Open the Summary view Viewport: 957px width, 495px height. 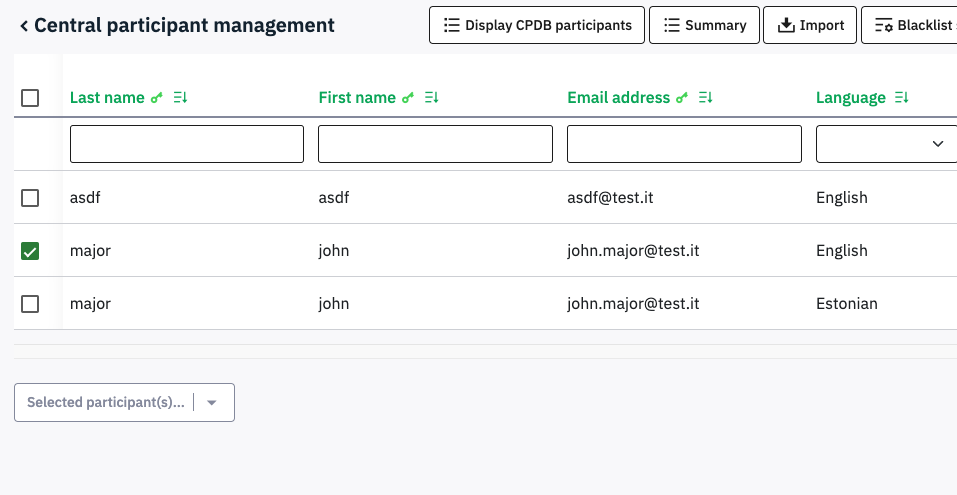click(x=704, y=25)
